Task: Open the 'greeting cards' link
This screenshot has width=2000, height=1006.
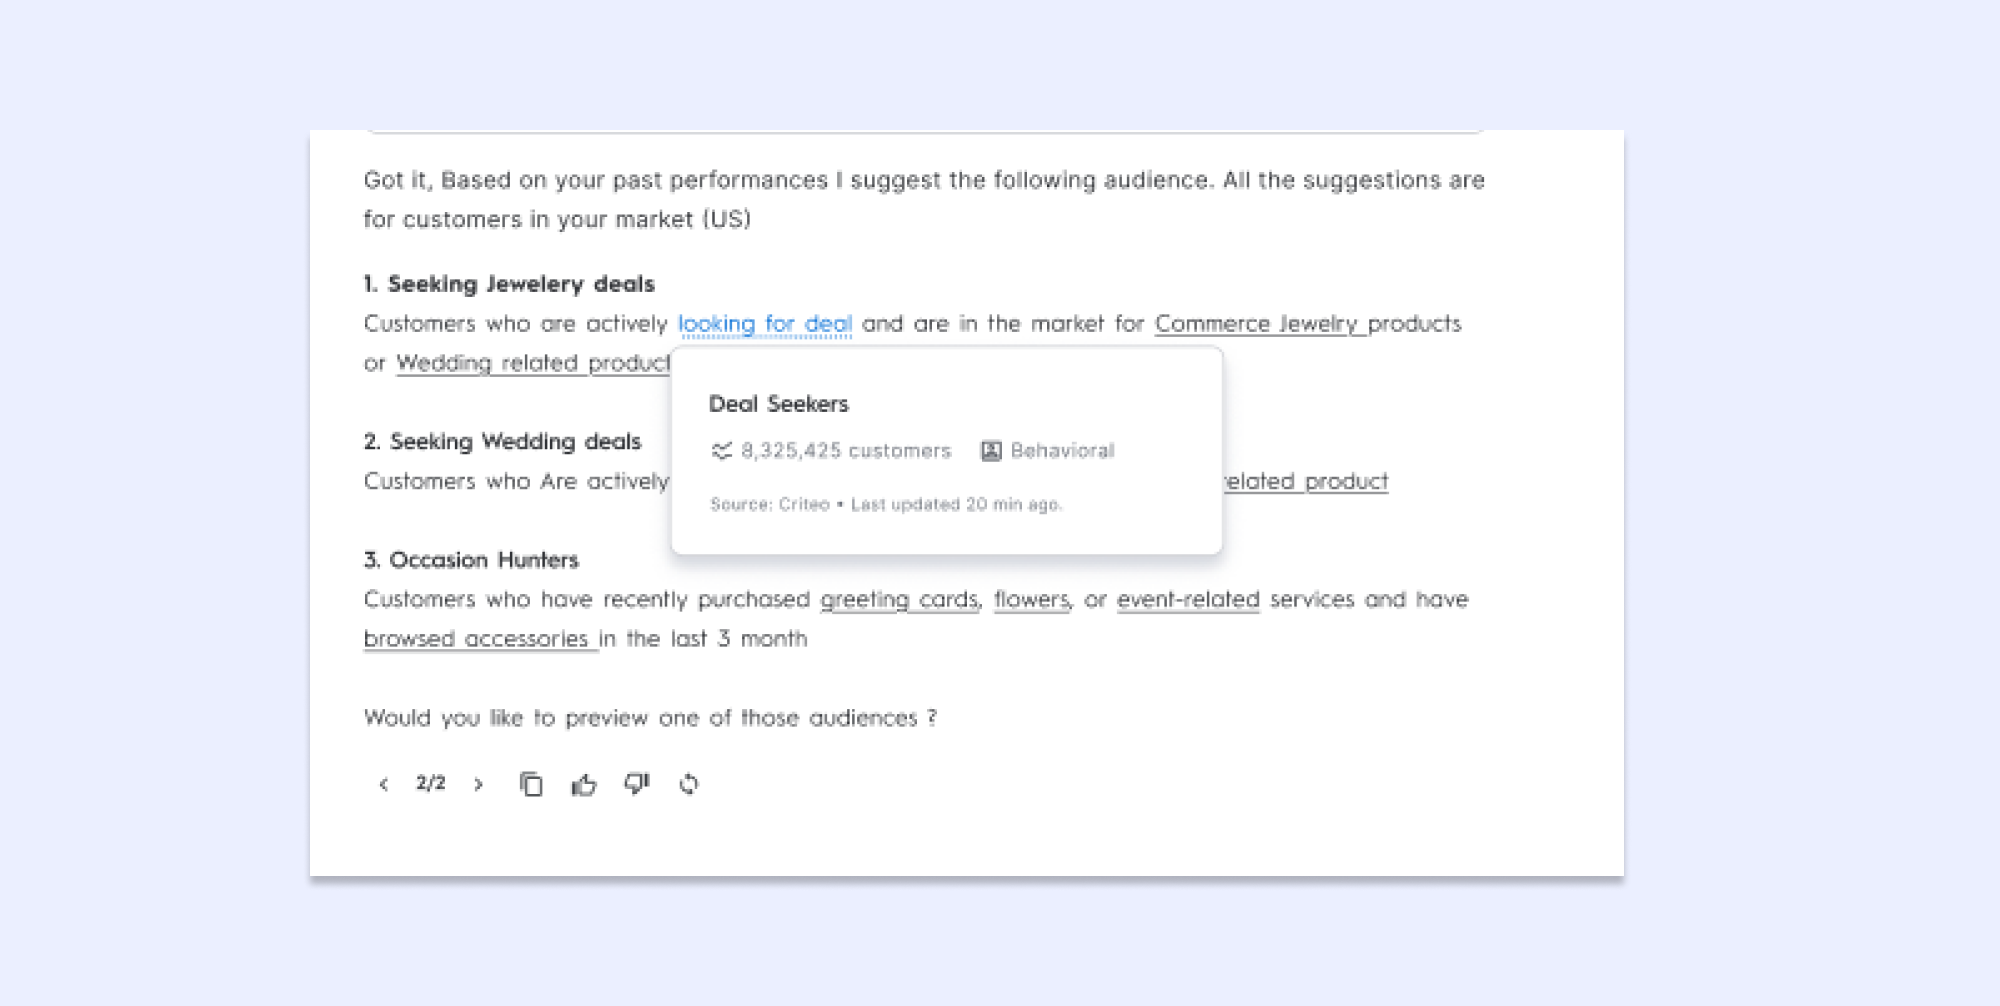Action: tap(899, 599)
